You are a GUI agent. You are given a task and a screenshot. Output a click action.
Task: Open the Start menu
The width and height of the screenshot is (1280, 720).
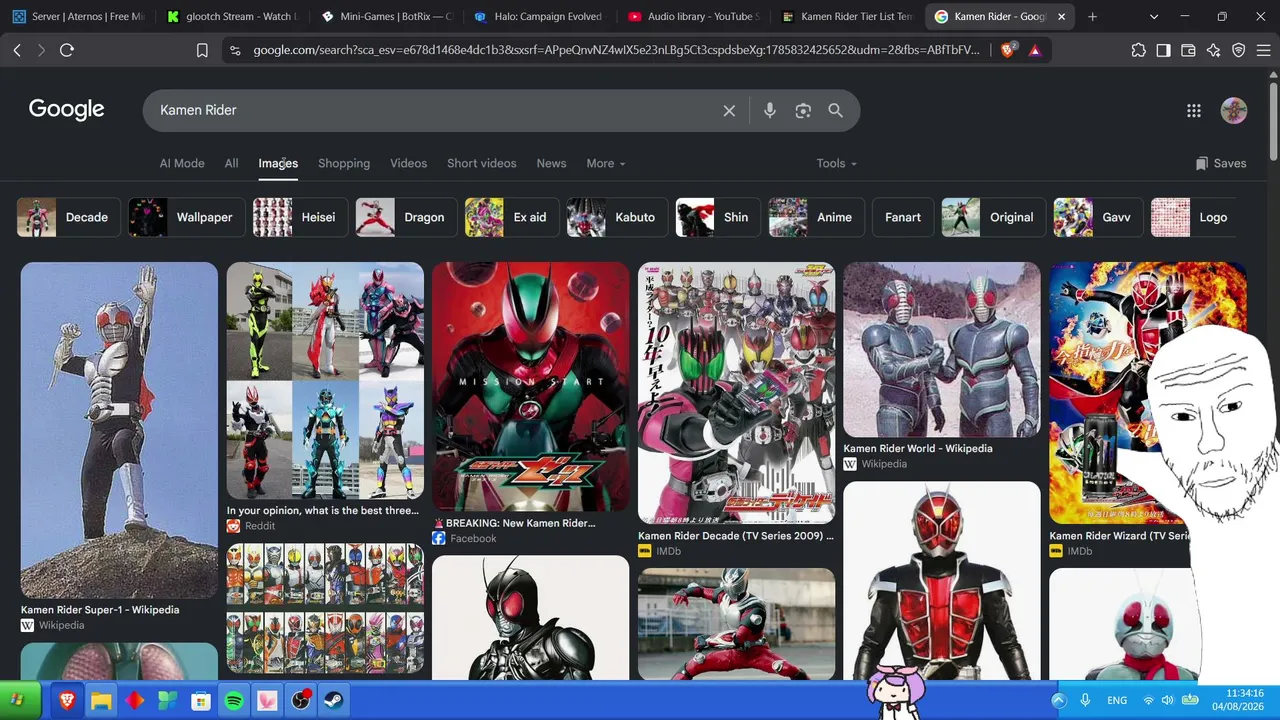[20, 699]
